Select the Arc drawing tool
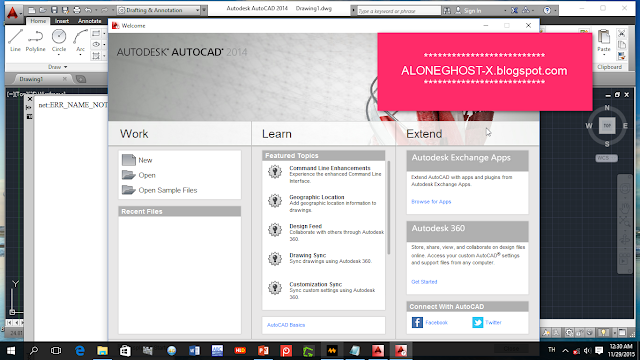This screenshot has height=360, width=640. coord(80,39)
